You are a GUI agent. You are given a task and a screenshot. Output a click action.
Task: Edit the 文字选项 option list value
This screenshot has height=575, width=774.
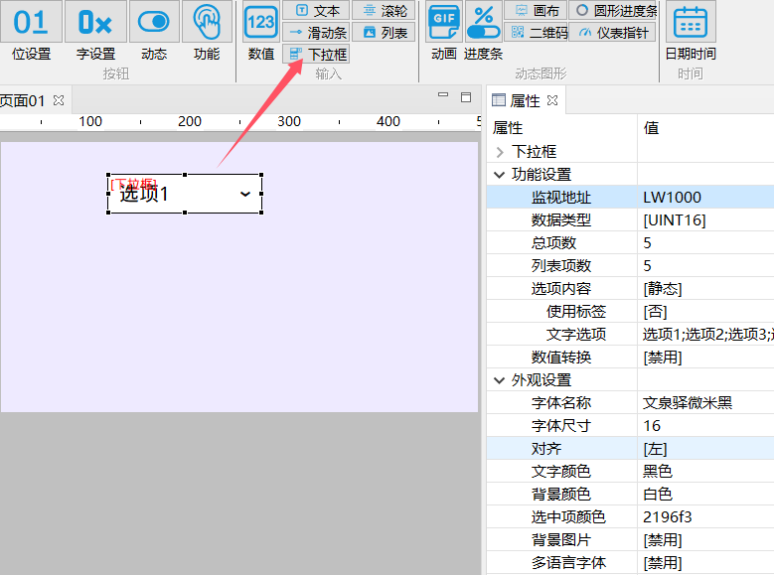point(706,335)
